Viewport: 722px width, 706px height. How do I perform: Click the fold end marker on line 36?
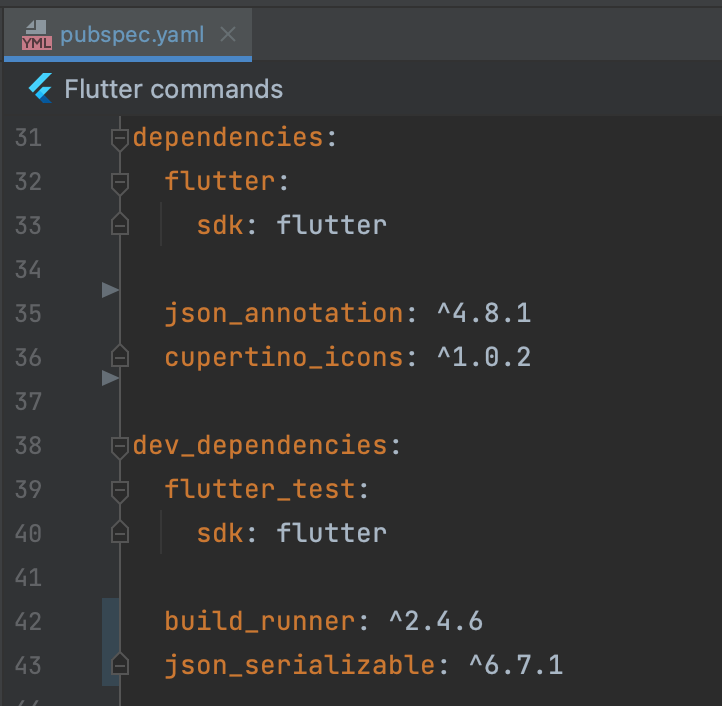(x=120, y=356)
